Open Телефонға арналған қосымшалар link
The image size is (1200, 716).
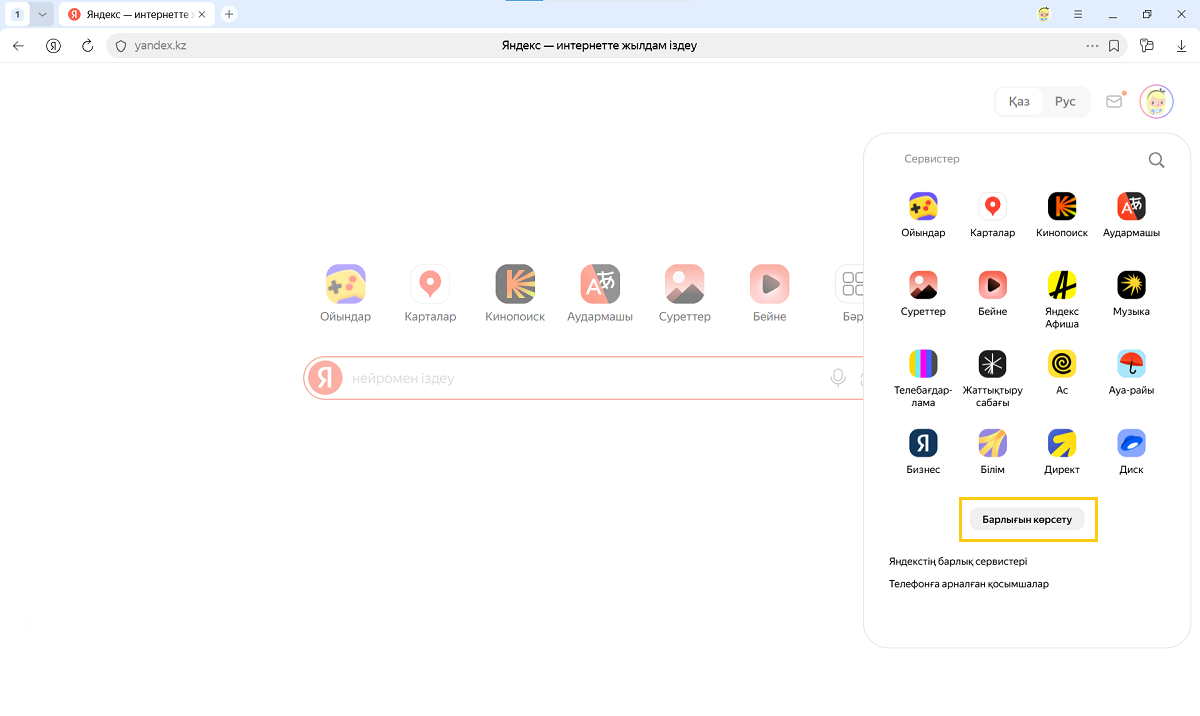pyautogui.click(x=969, y=583)
